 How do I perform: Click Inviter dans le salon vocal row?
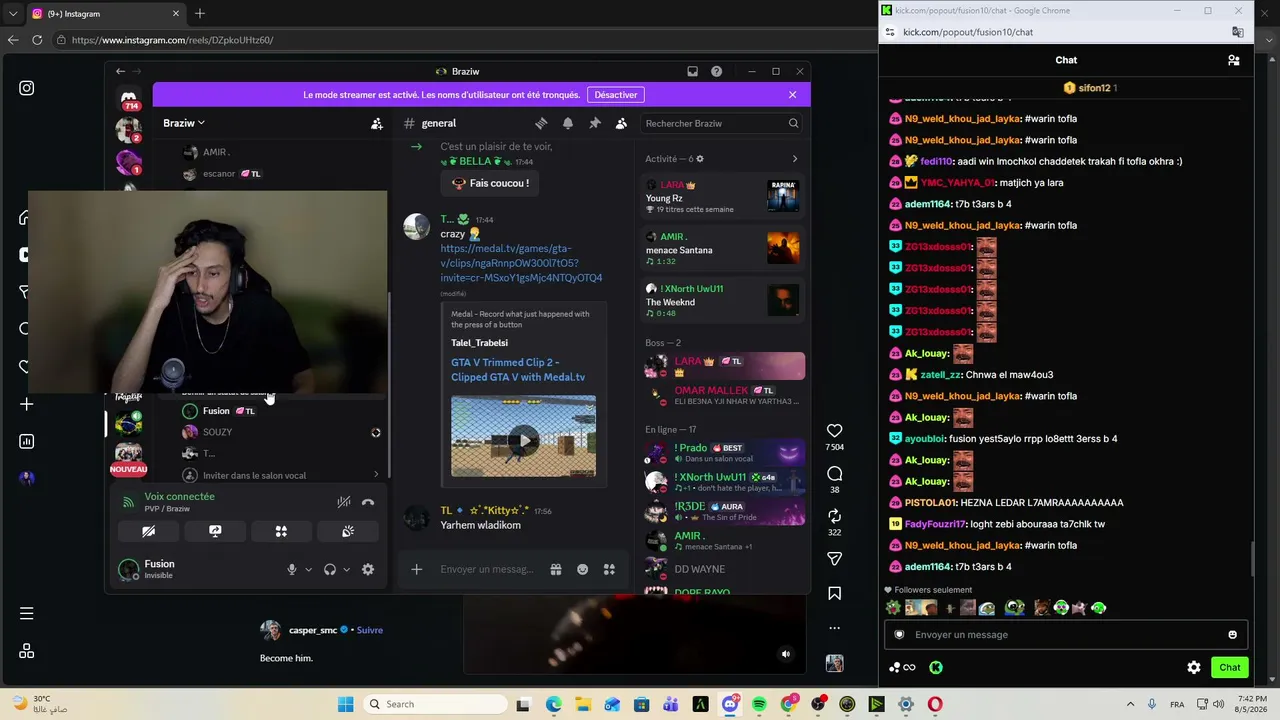(280, 475)
